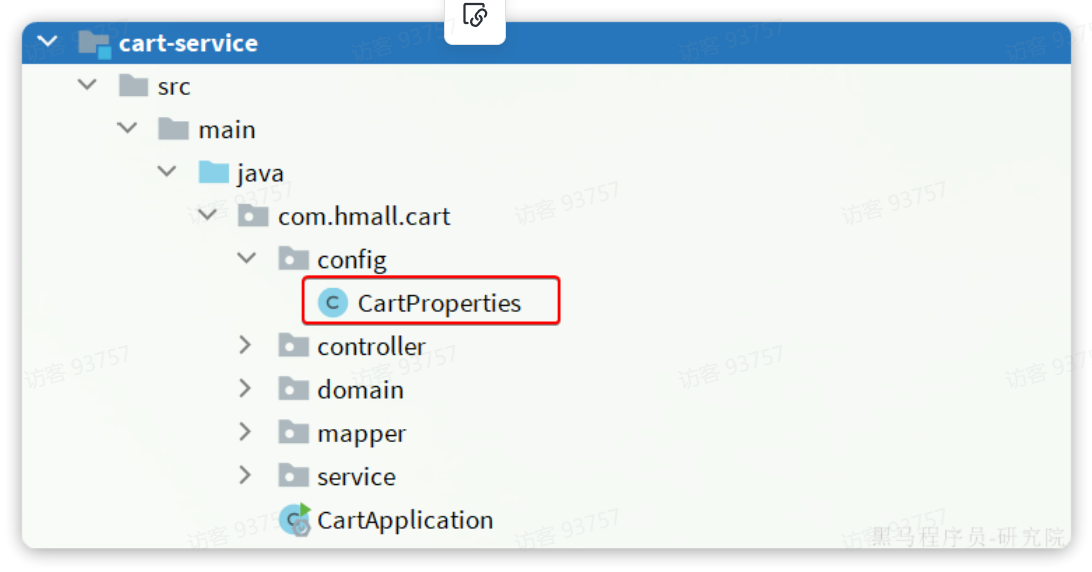Click the blue java source folder icon
The height and width of the screenshot is (572, 1092).
click(214, 172)
